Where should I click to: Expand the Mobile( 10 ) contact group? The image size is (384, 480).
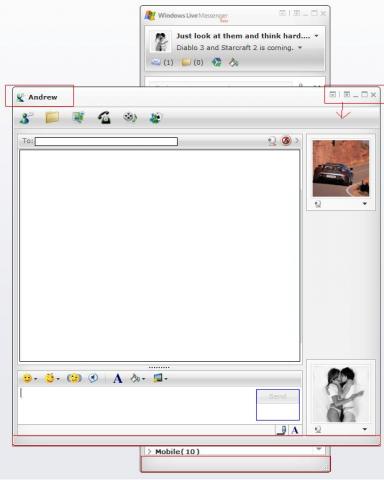tap(149, 452)
